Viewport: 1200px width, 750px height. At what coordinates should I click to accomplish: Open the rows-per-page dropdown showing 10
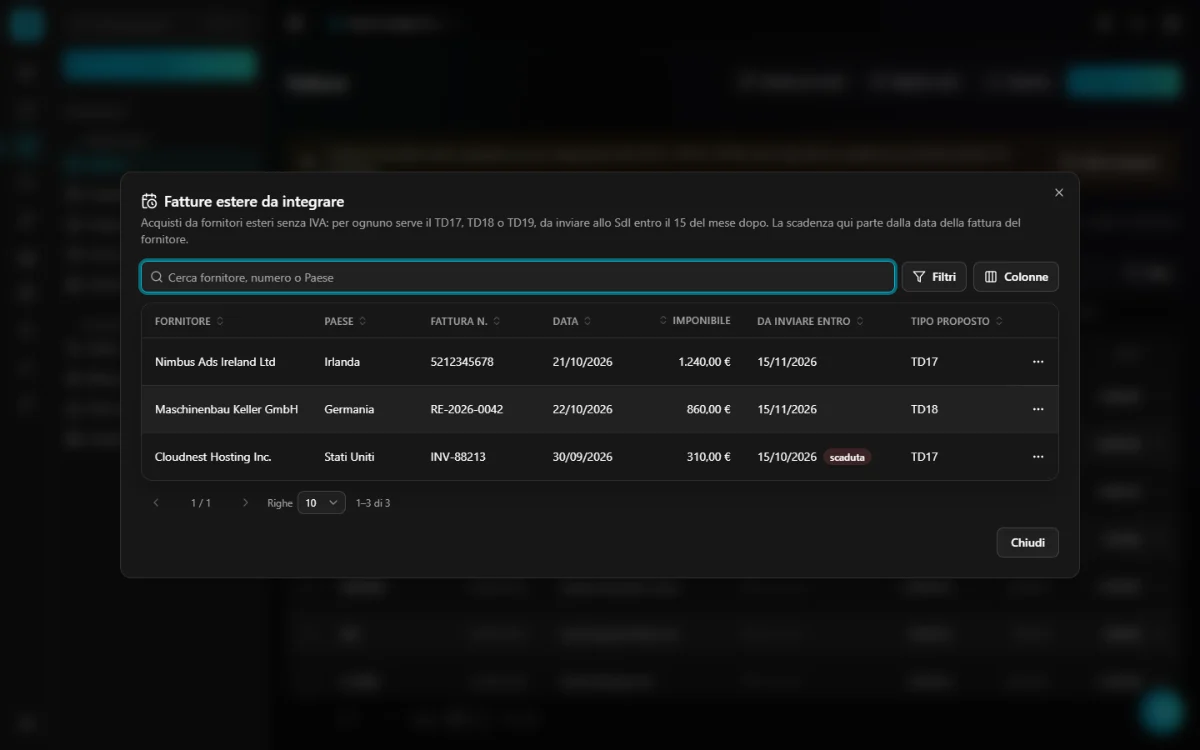(321, 503)
